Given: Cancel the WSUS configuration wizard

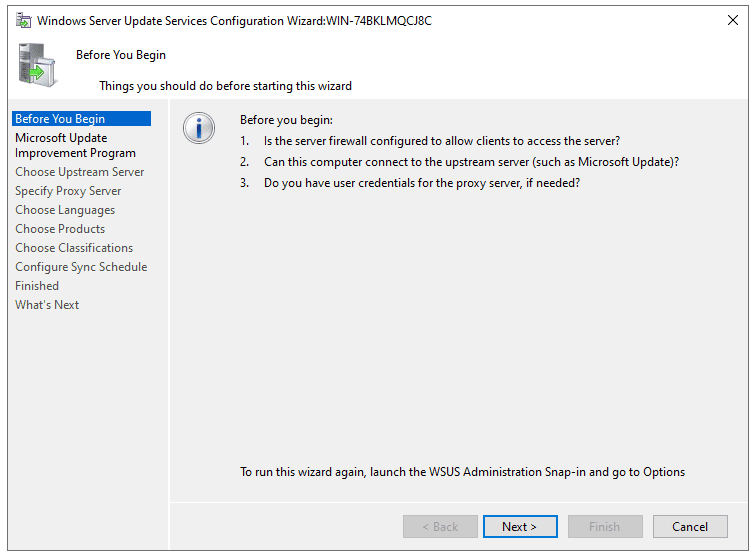Looking at the screenshot, I should click(690, 527).
